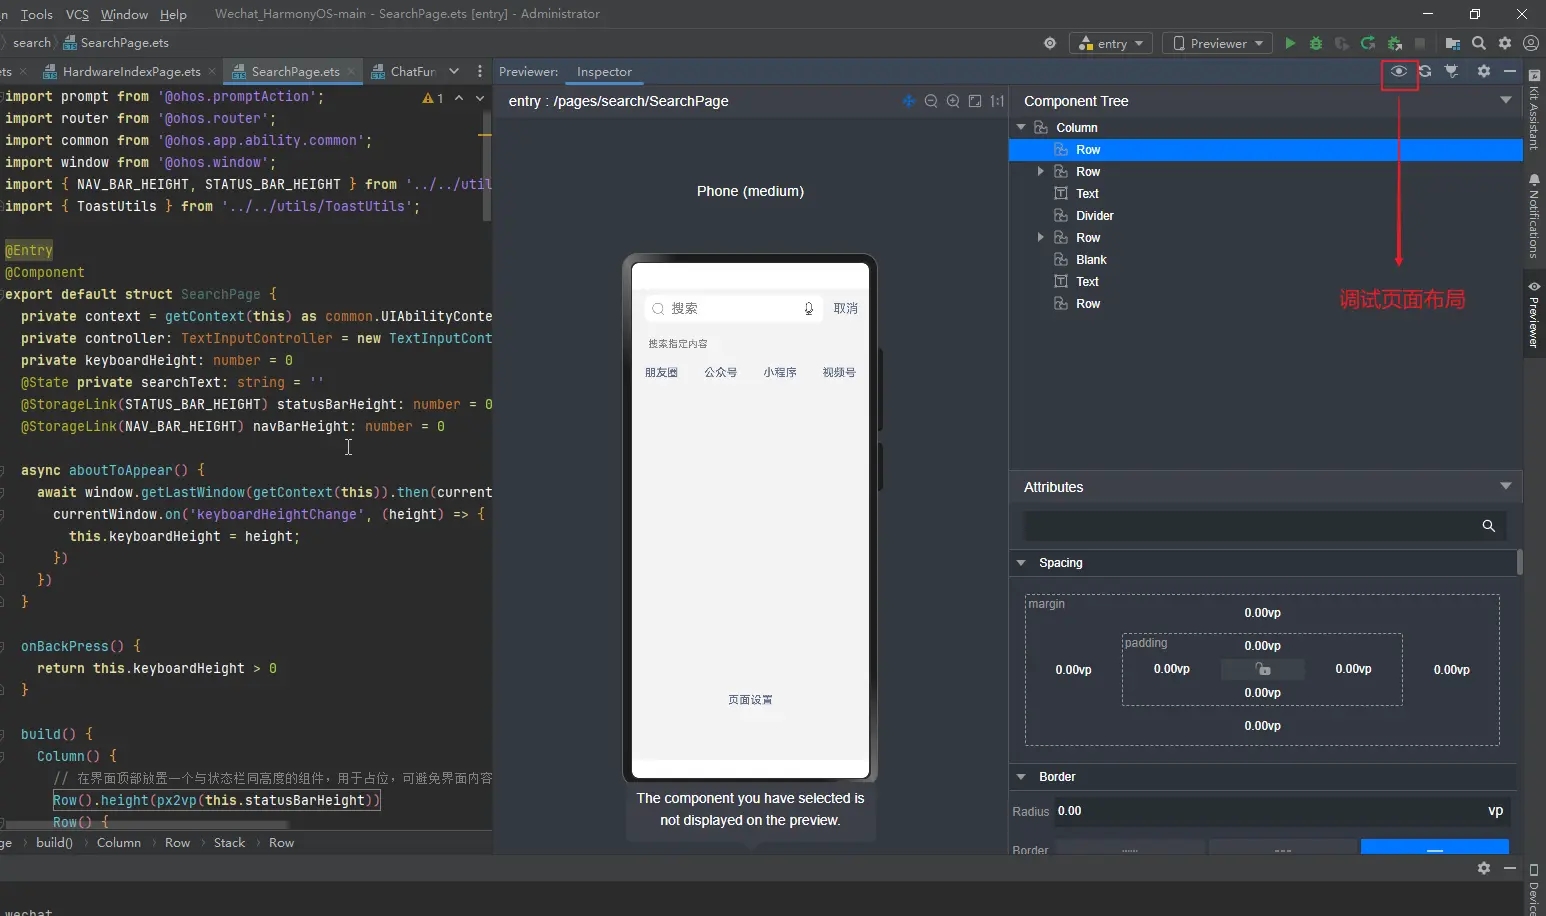
Task: Zoom out the preview
Action: pos(931,101)
